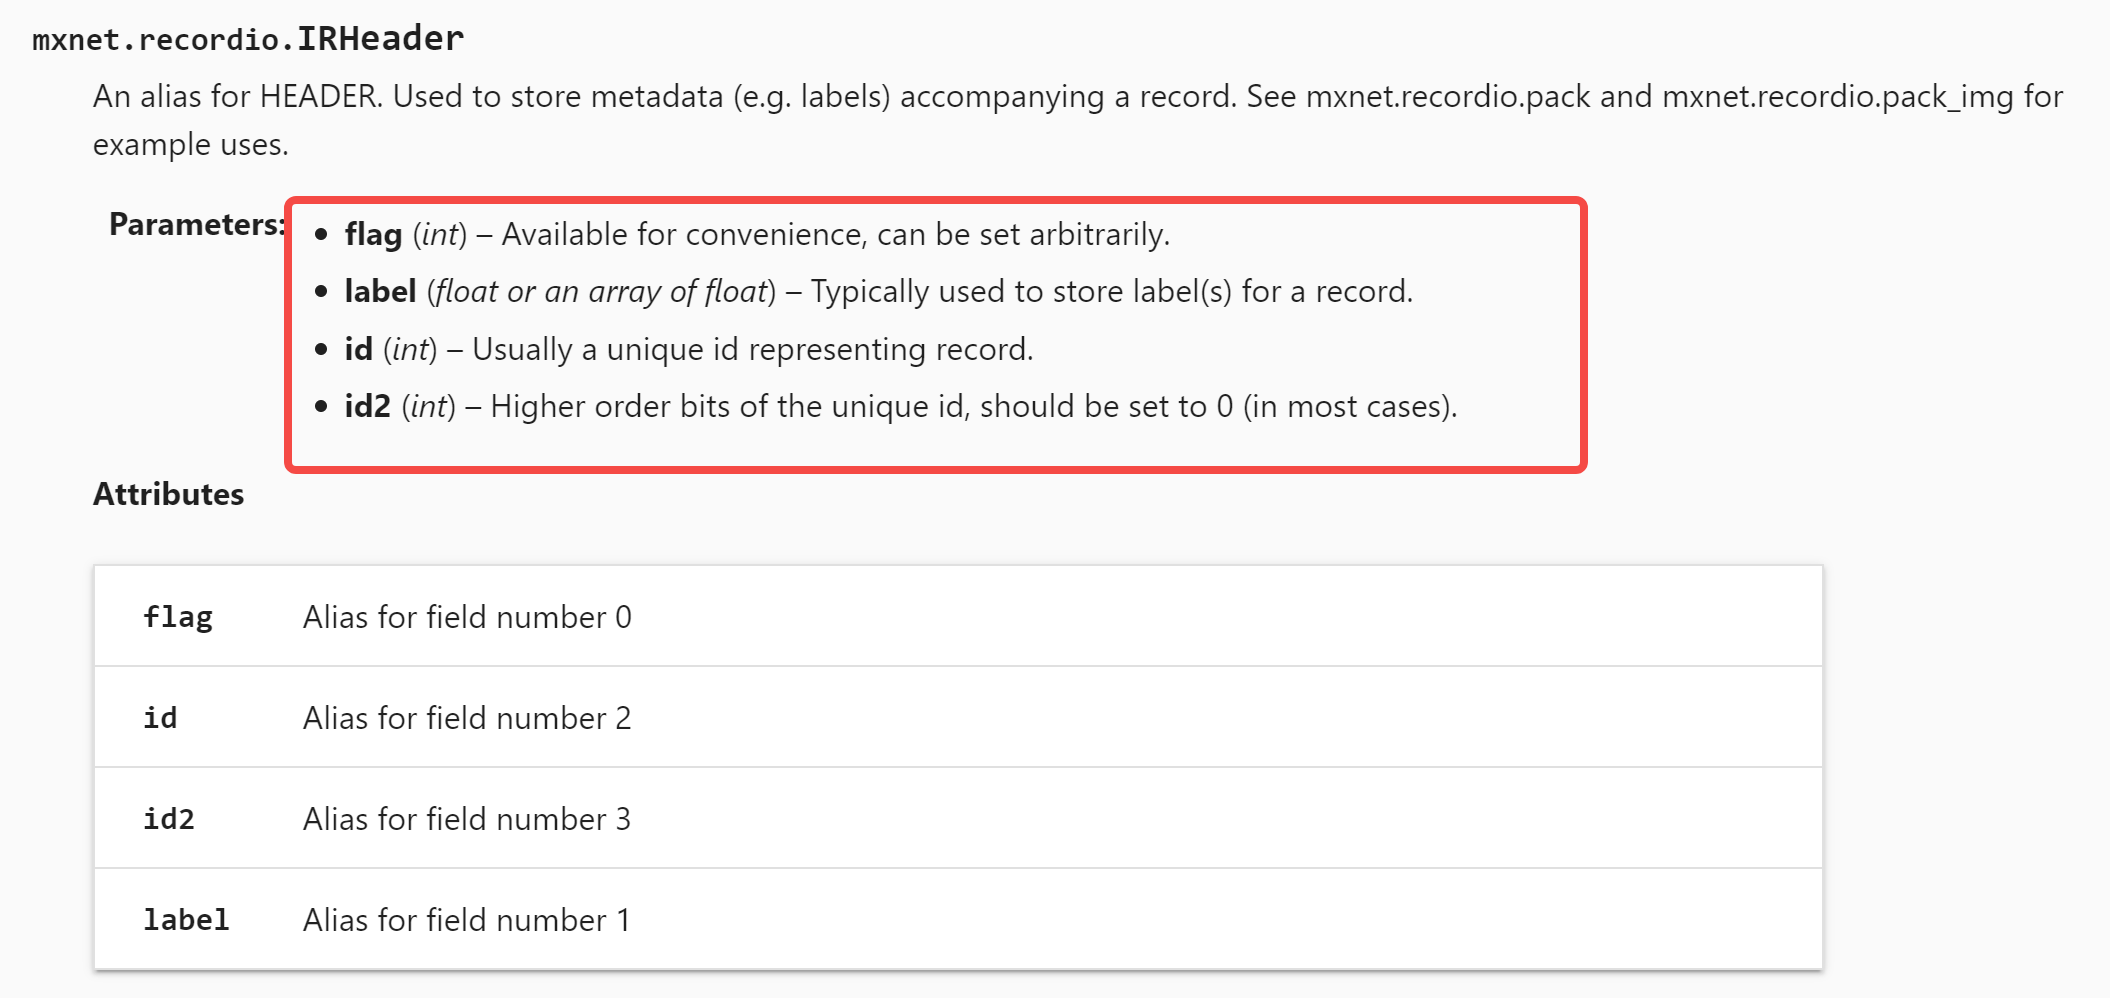The image size is (2110, 998).
Task: Click the 'int' type next to flag
Action: coord(440,235)
